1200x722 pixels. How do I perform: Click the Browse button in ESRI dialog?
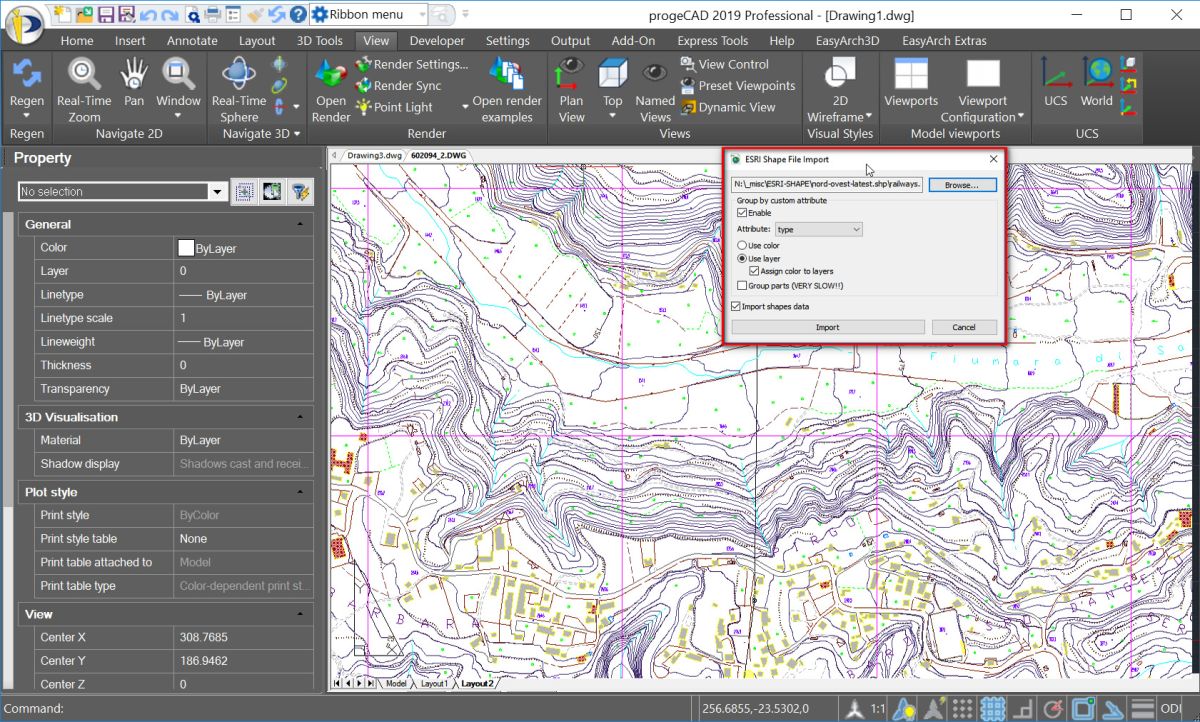(963, 184)
